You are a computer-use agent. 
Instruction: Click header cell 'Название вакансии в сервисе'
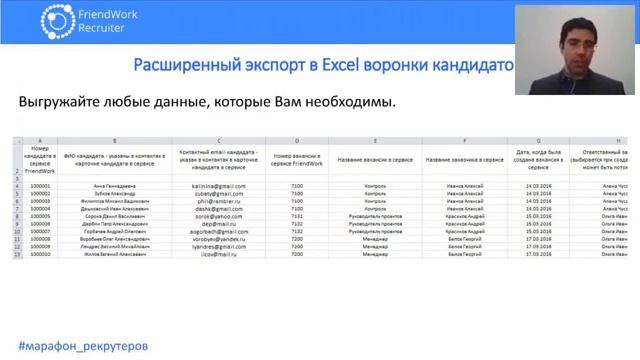(x=375, y=160)
